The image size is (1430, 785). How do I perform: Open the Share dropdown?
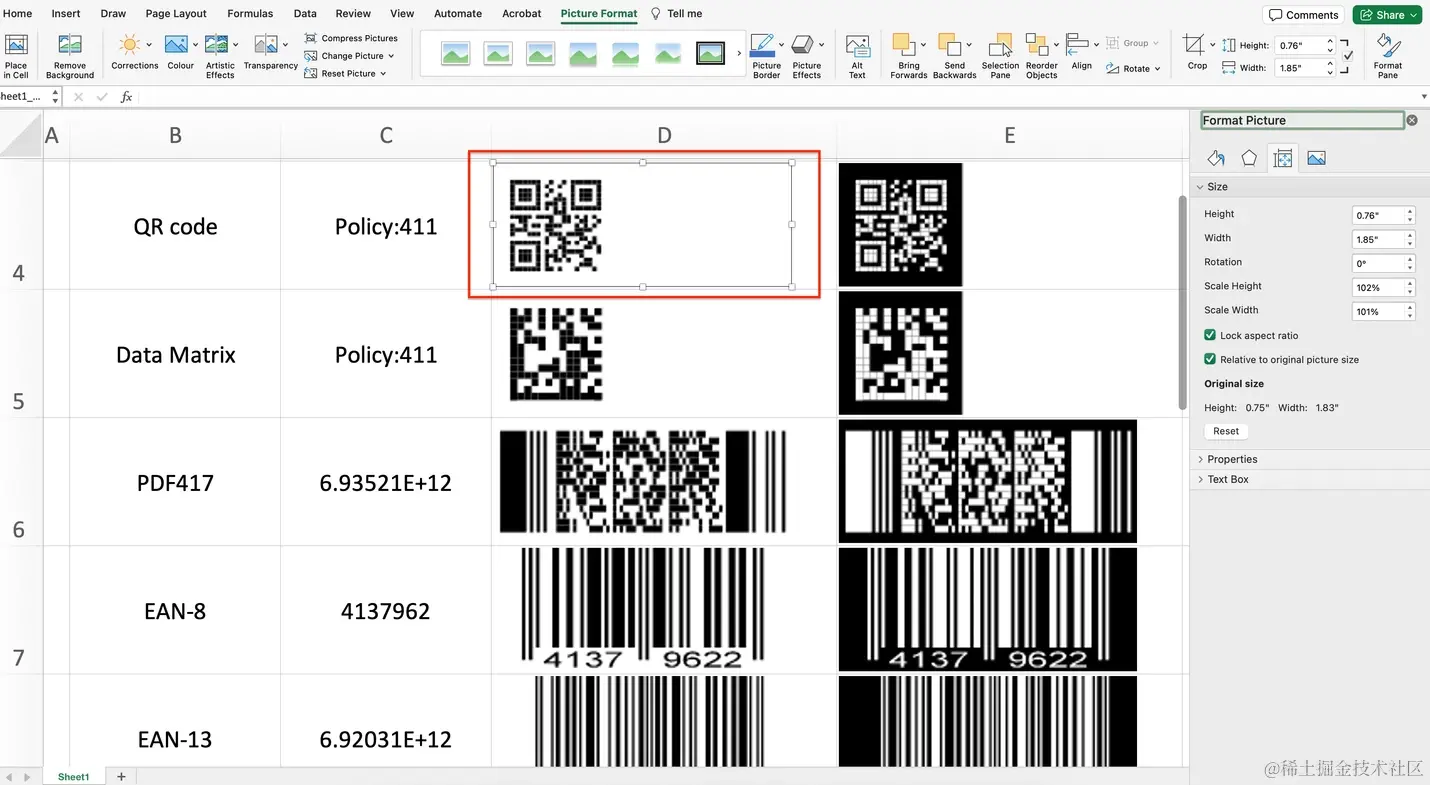[x=1413, y=15]
